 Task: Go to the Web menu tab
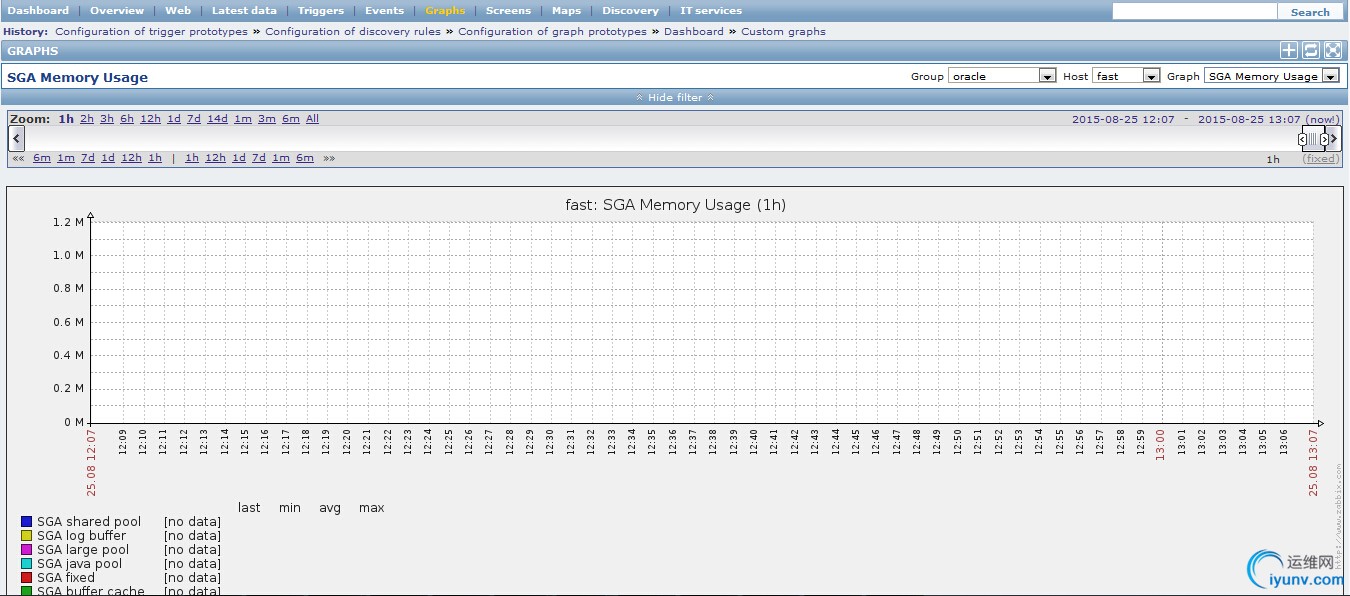point(178,10)
